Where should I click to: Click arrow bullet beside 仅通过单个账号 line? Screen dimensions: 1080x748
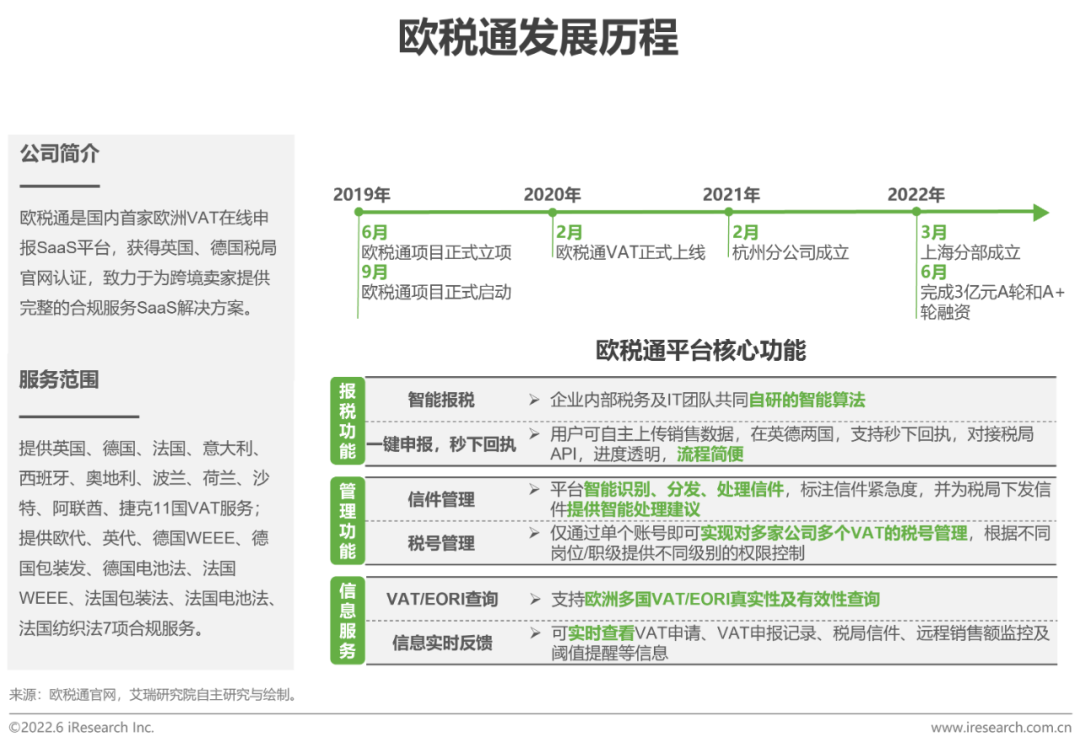click(x=534, y=532)
